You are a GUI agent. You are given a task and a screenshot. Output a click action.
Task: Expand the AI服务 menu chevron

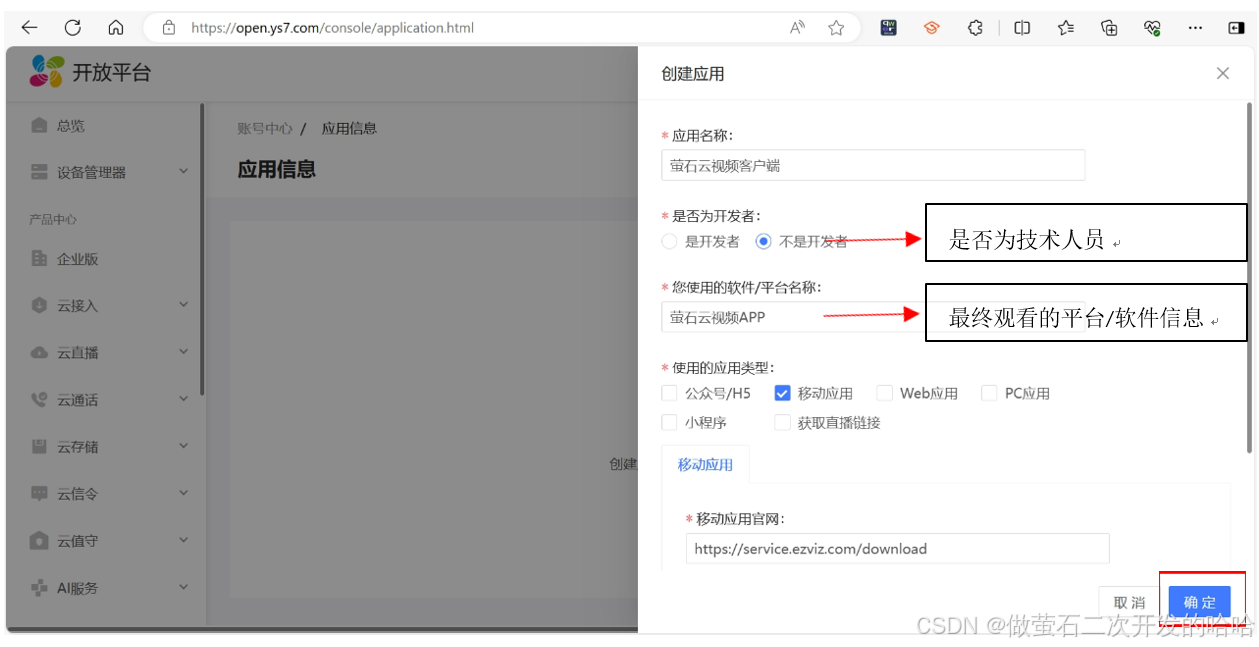pos(183,587)
